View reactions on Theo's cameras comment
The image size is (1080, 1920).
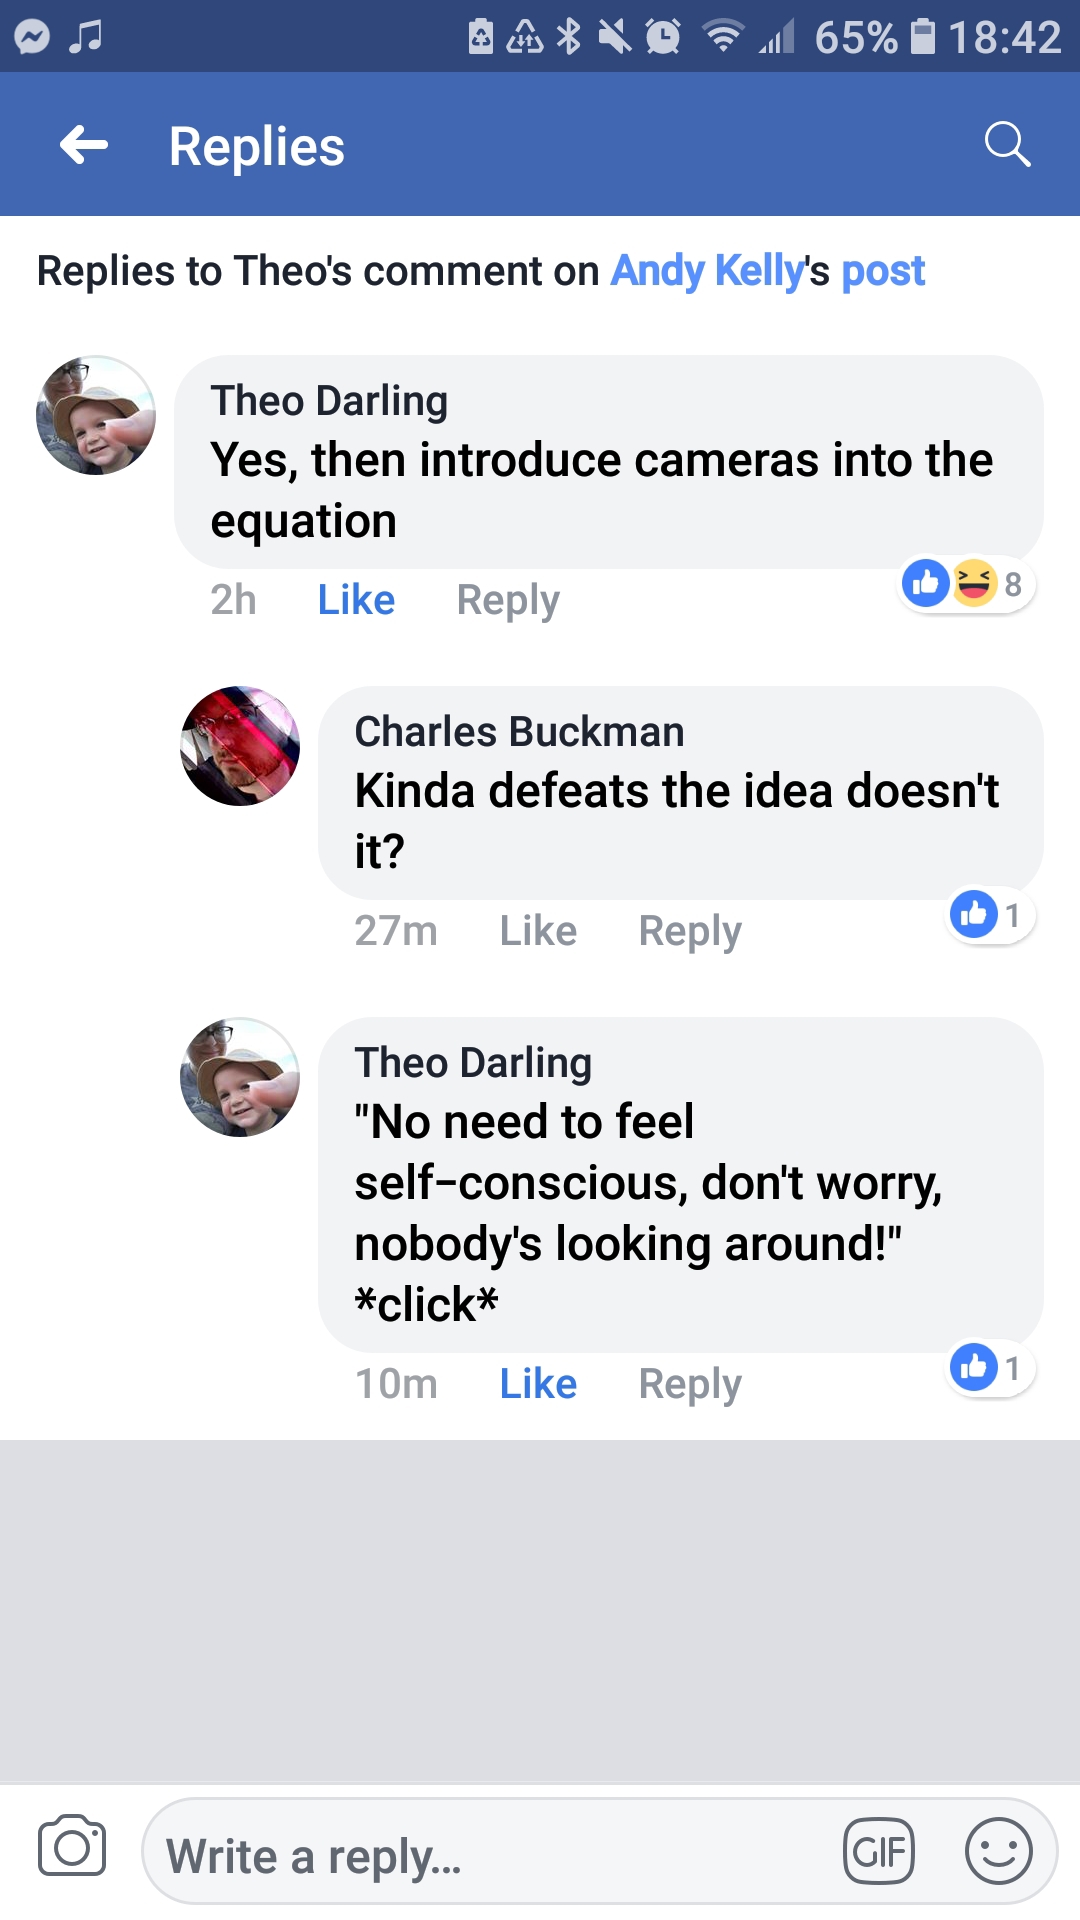pos(964,583)
